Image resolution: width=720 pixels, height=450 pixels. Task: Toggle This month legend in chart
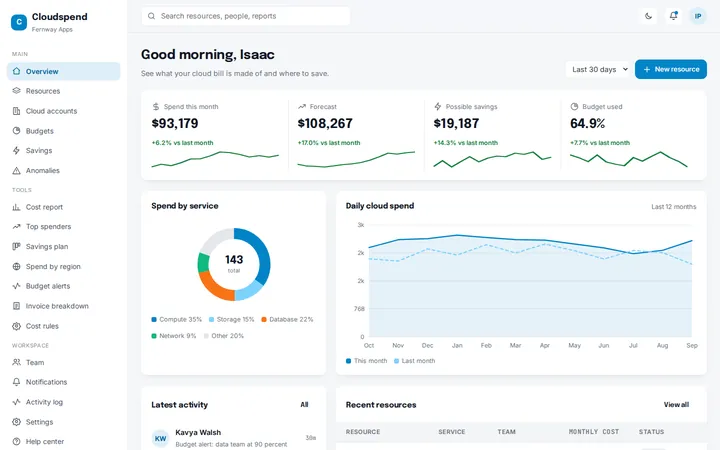366,361
